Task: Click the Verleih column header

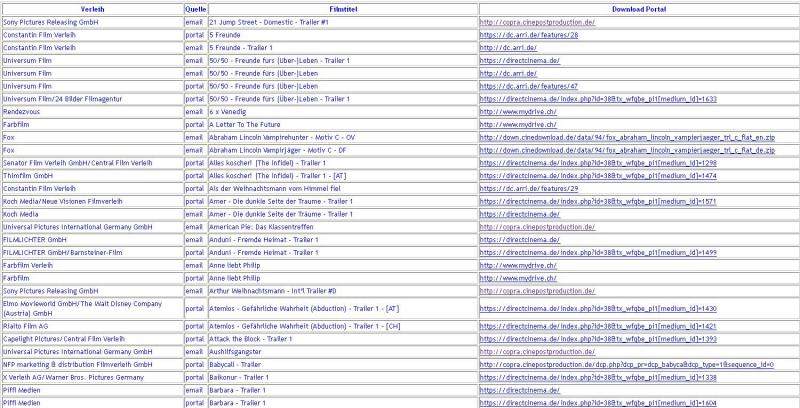Action: (92, 8)
